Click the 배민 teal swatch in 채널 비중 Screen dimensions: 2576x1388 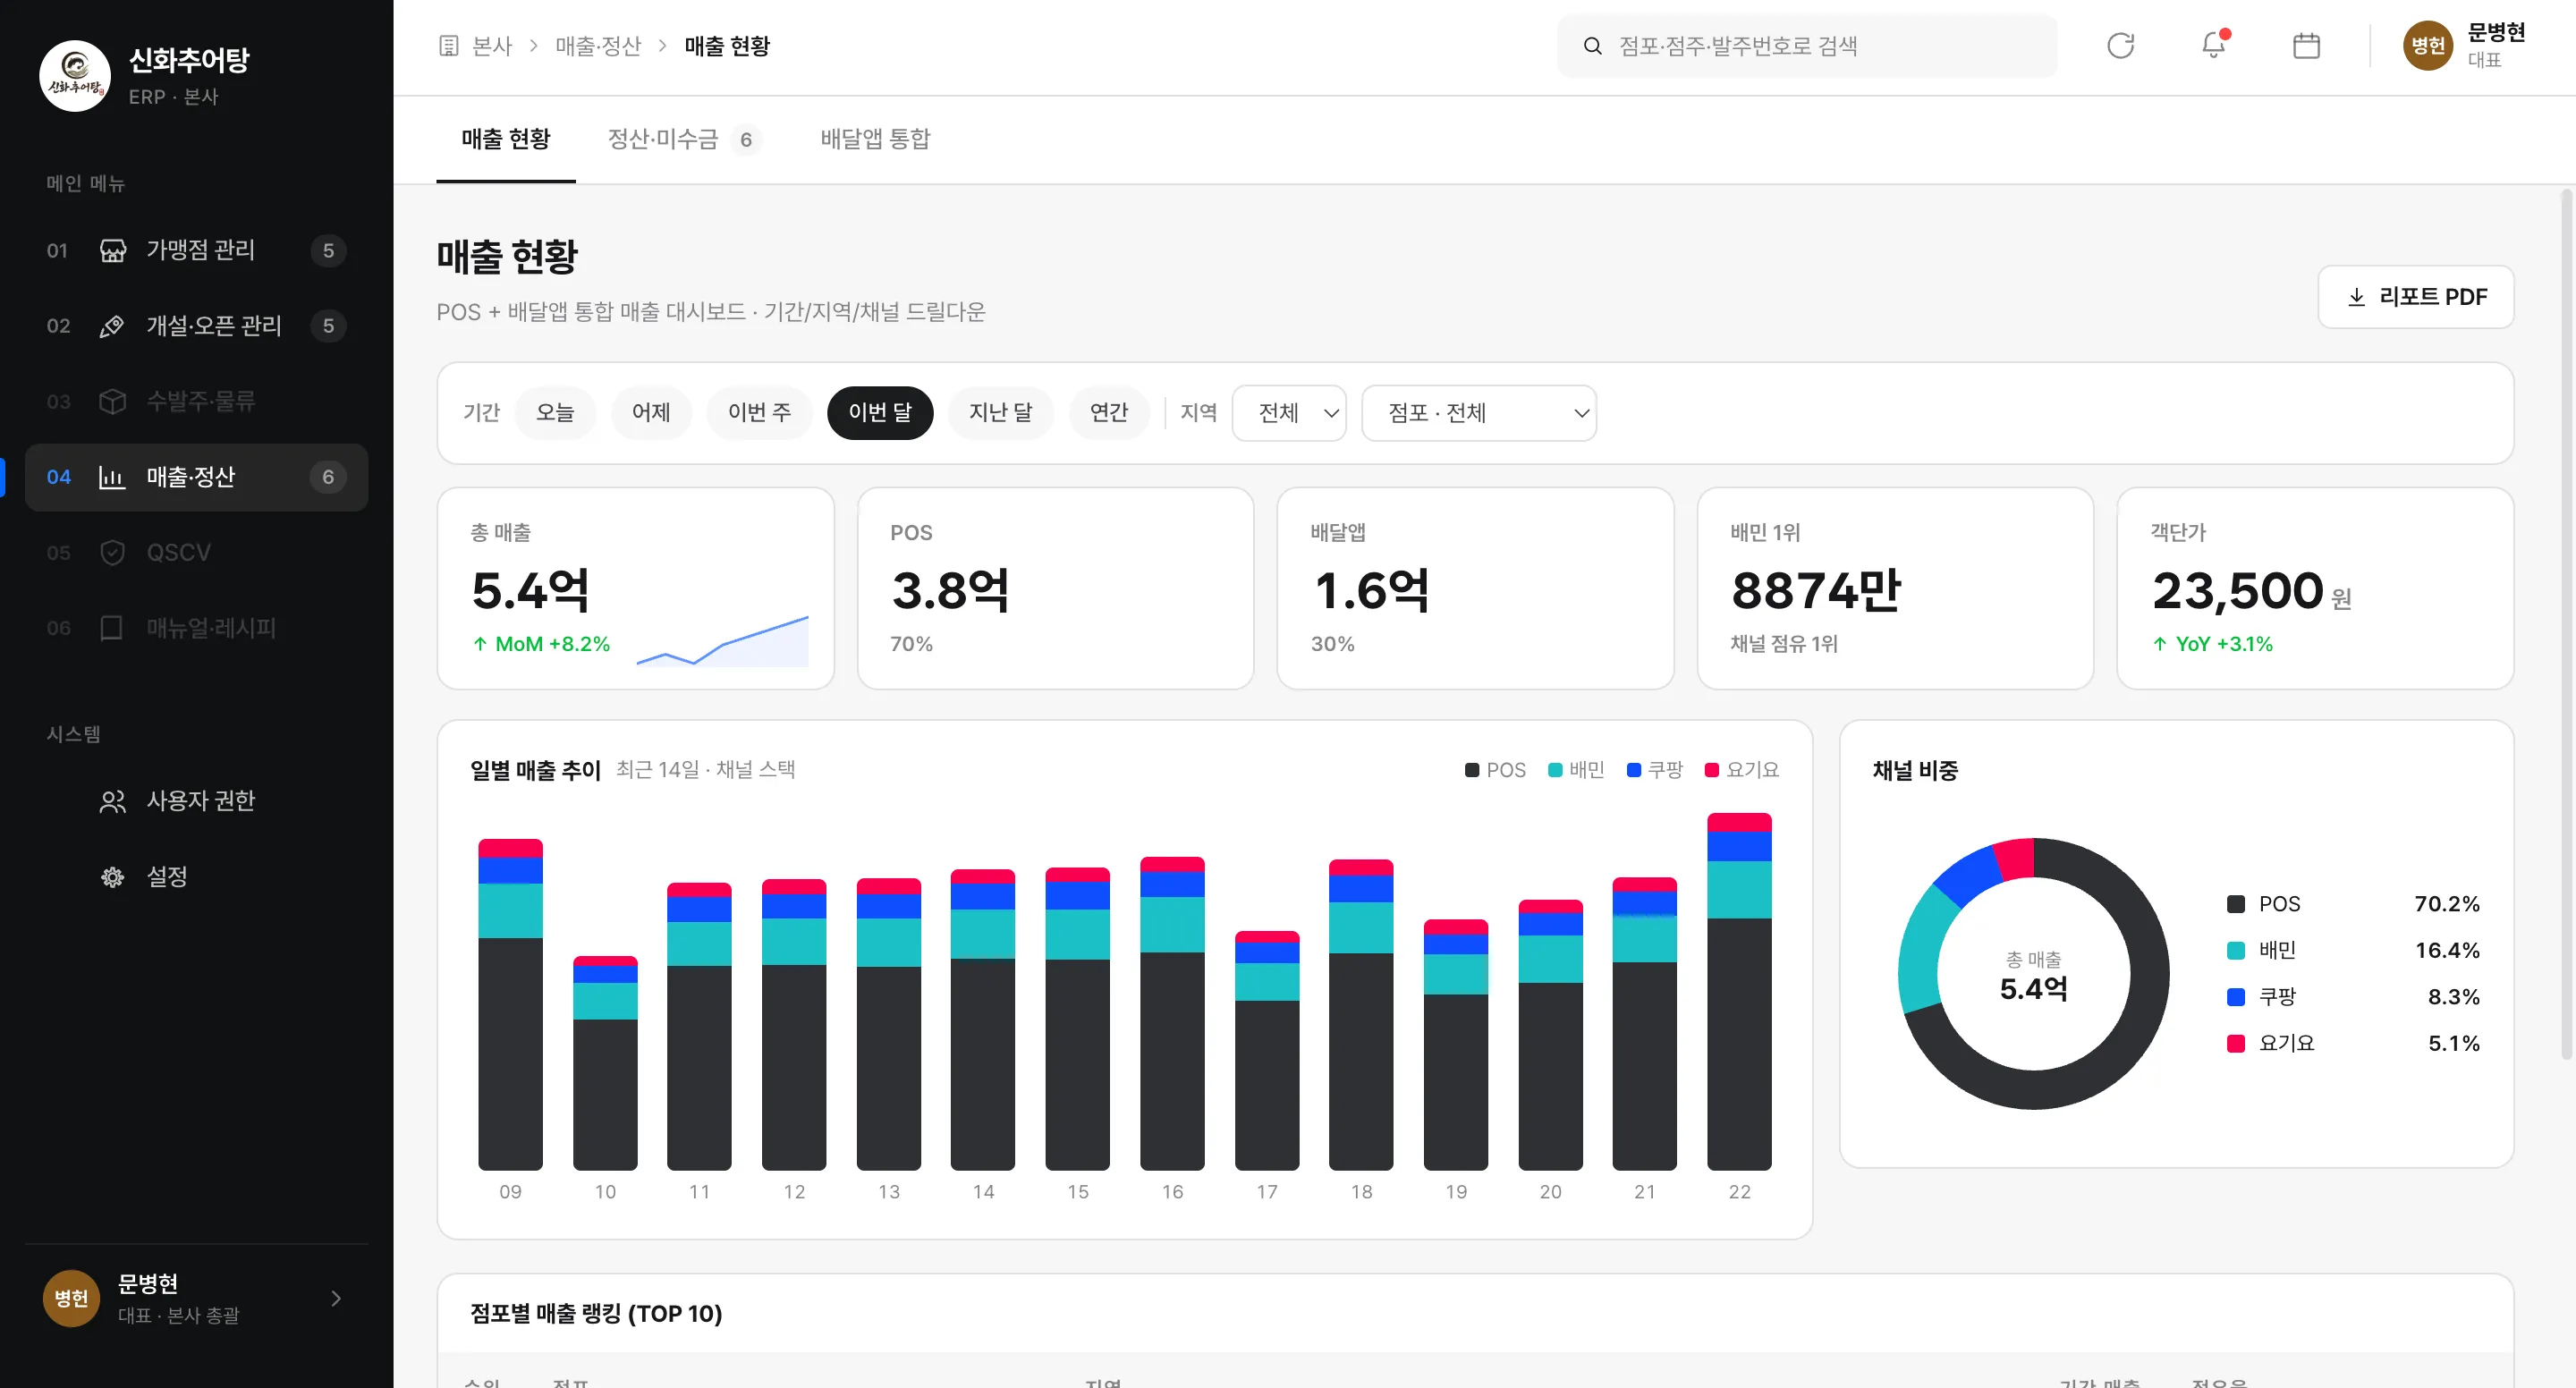click(2236, 950)
